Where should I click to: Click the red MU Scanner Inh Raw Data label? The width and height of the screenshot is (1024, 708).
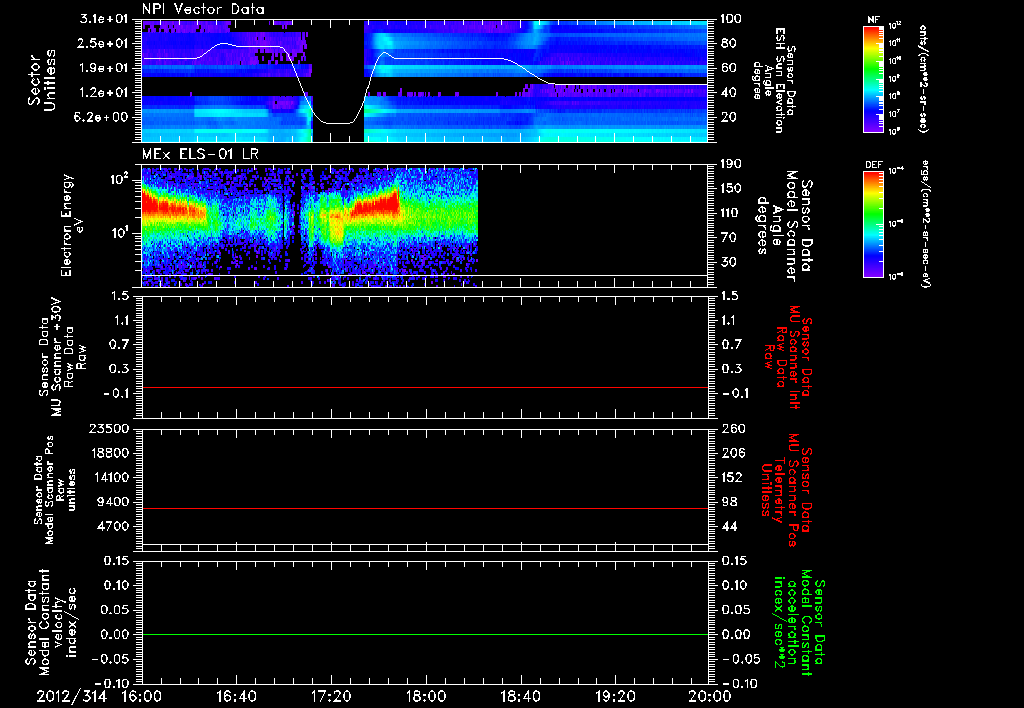coord(788,357)
